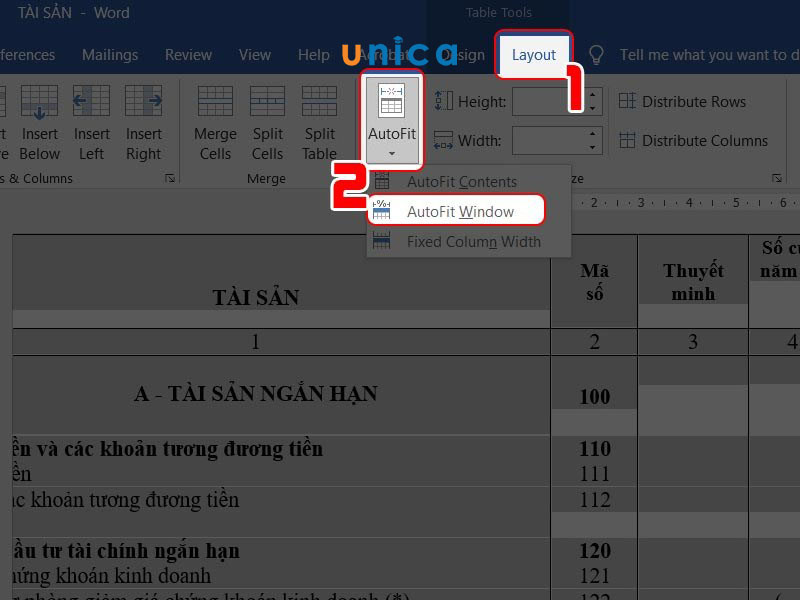Open Cell Size dialog launcher

pyautogui.click(x=776, y=178)
